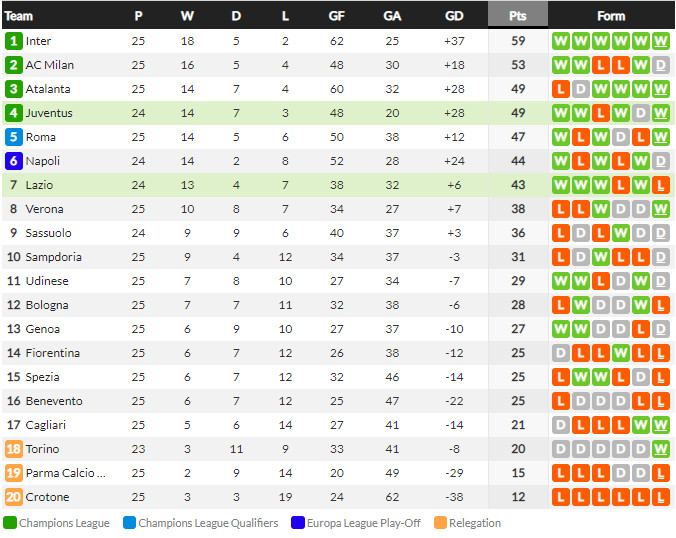This screenshot has width=676, height=538.
Task: Click the Team column header
Action: tap(19, 16)
